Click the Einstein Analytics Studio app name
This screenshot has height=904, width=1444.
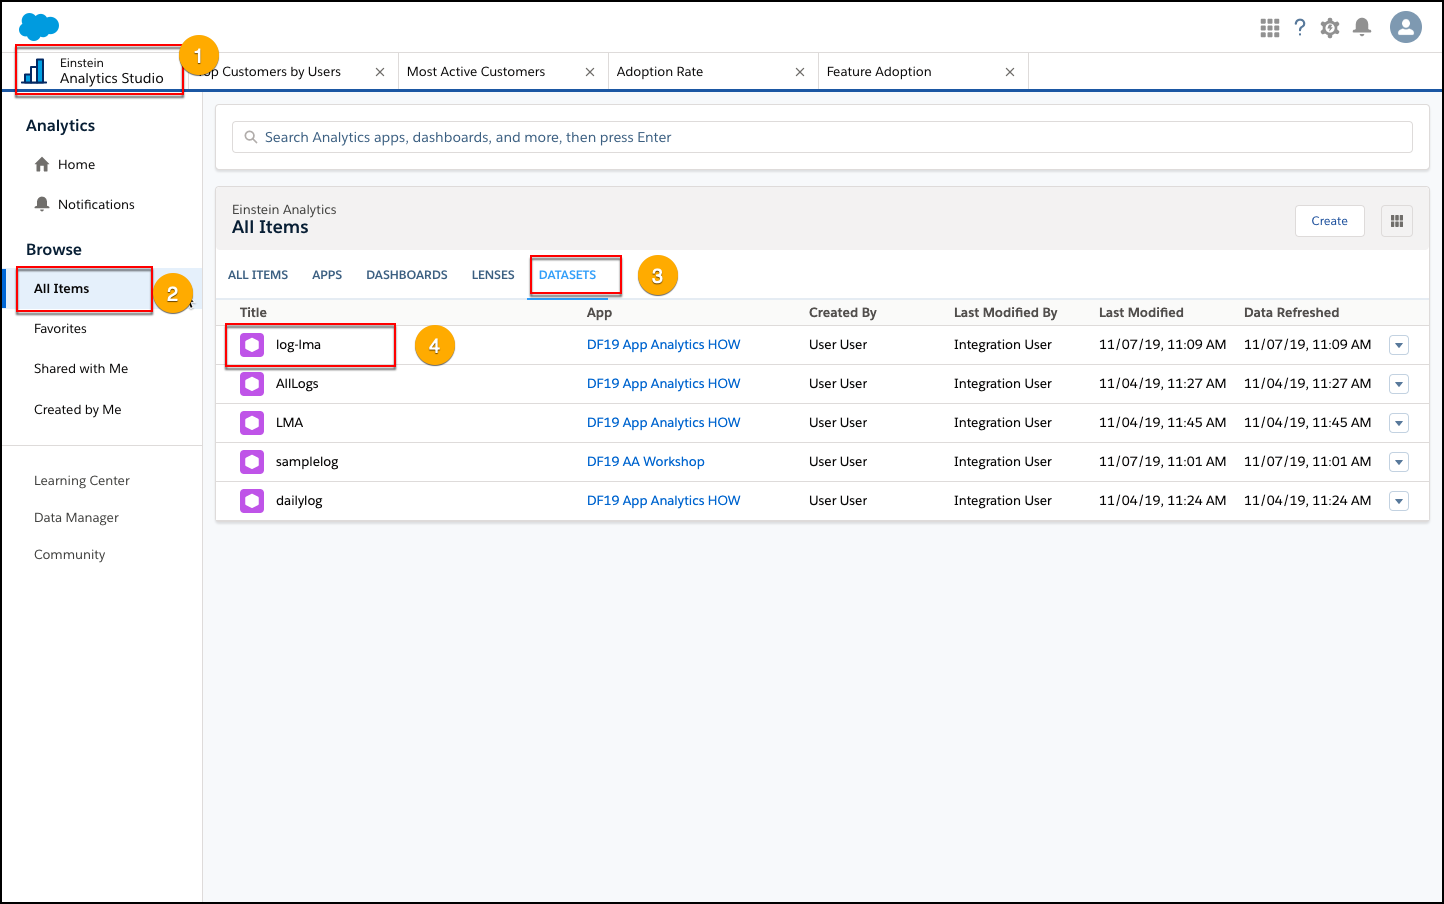pyautogui.click(x=112, y=71)
